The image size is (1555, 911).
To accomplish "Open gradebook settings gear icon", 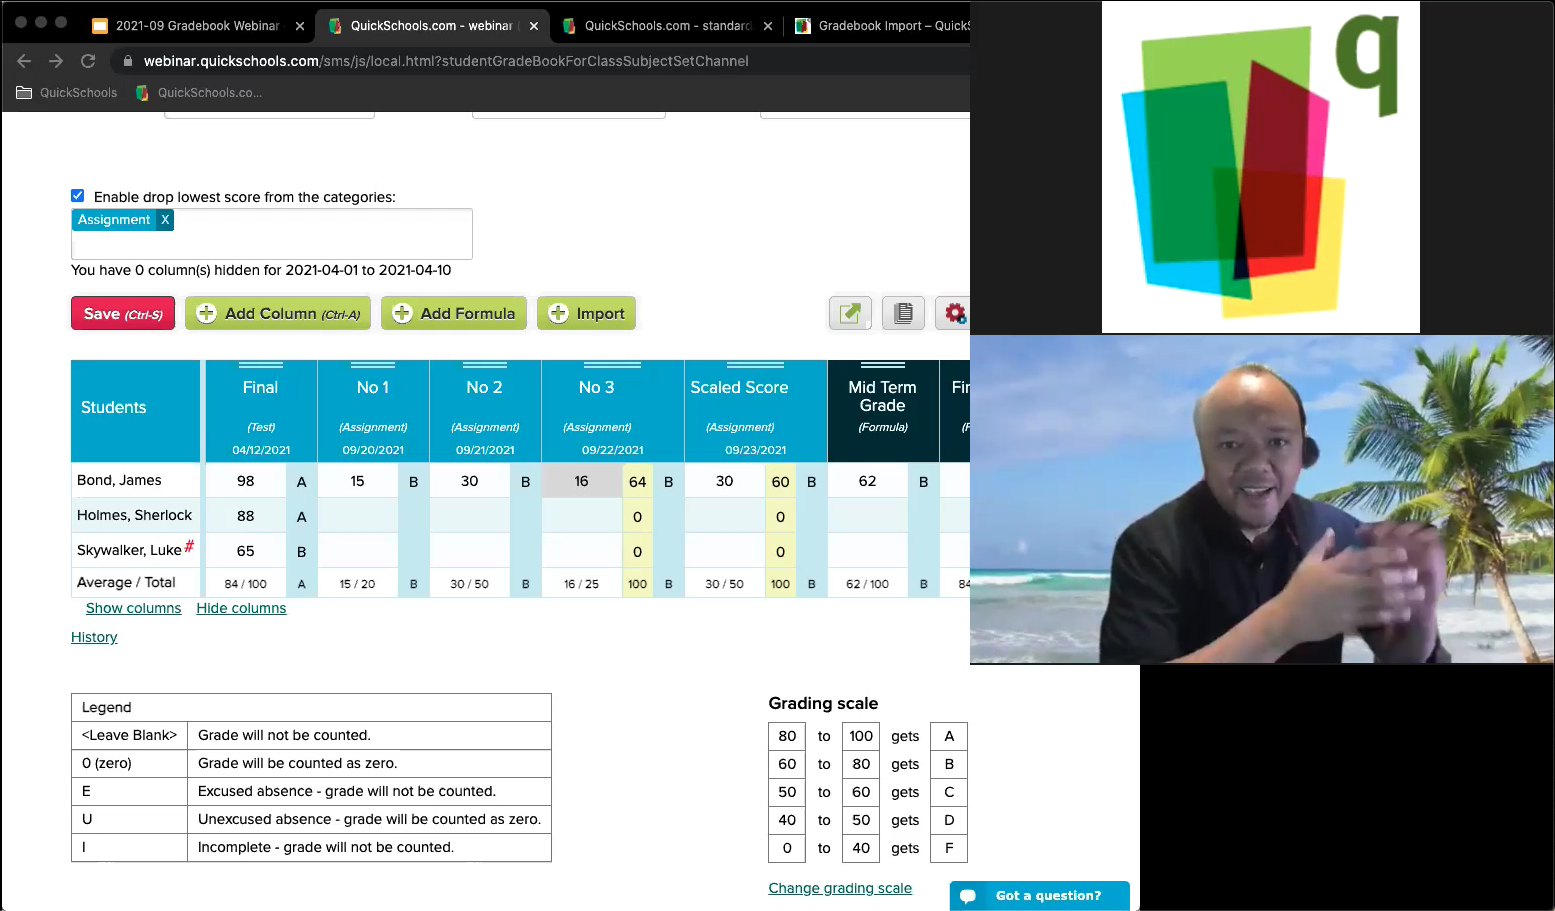I will (x=954, y=313).
